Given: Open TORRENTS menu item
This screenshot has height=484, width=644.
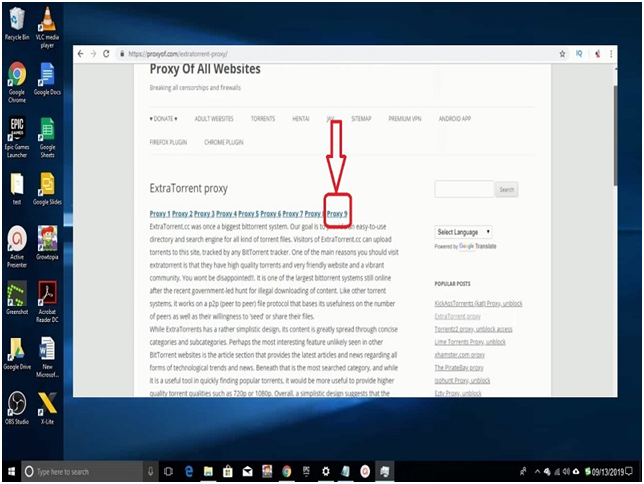Looking at the screenshot, I should coord(263,119).
